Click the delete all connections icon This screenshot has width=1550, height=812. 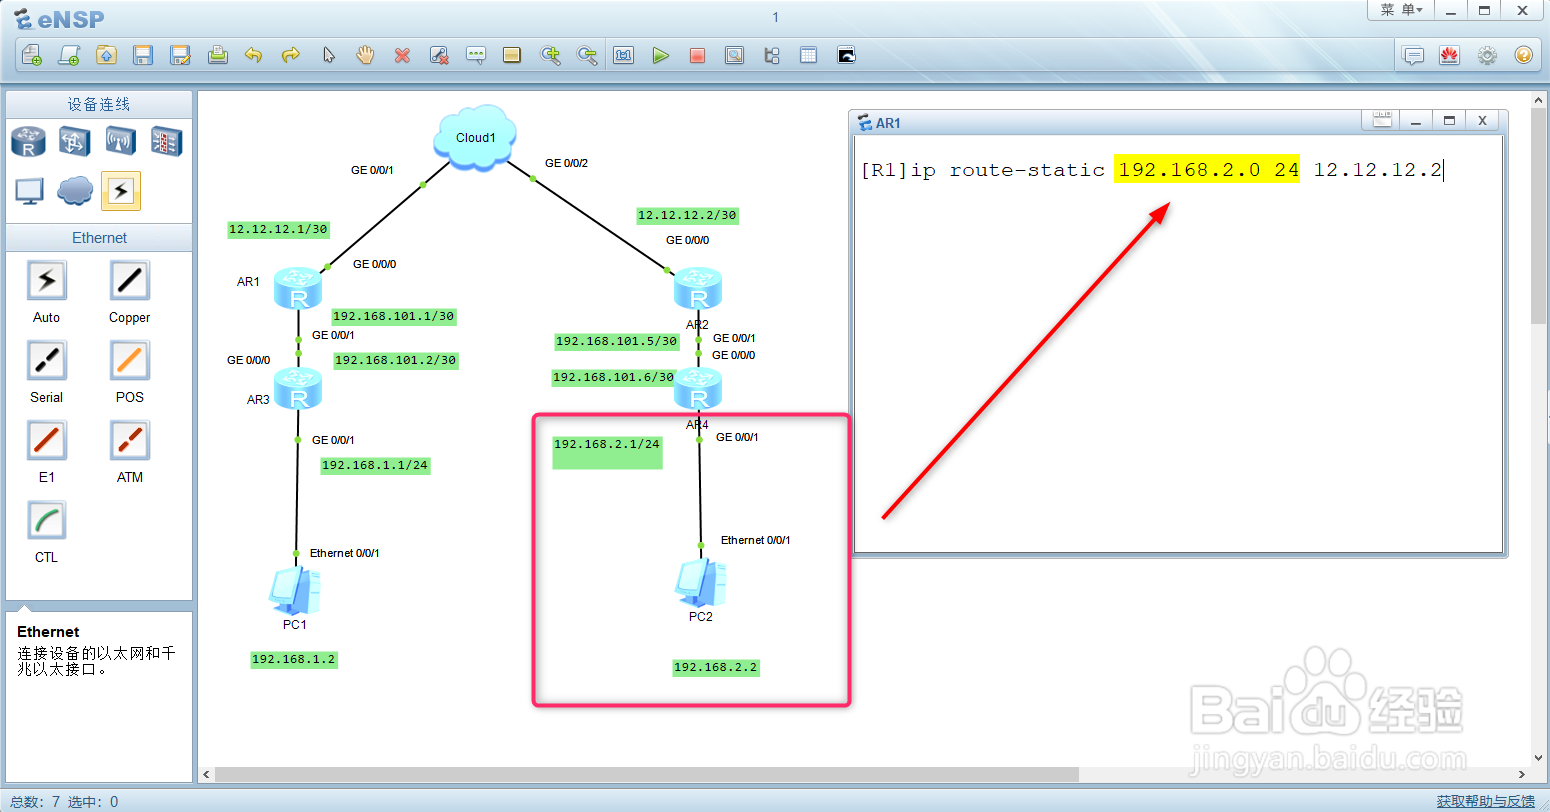(439, 55)
